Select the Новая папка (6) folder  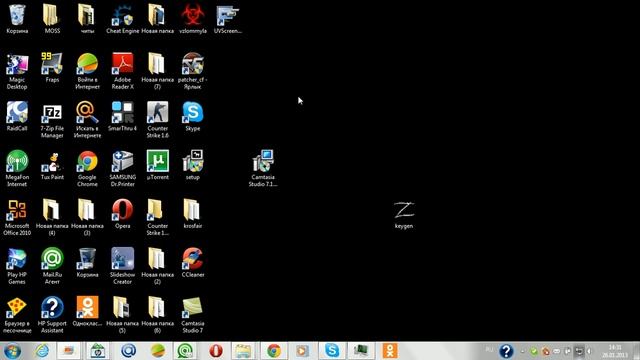tap(158, 315)
